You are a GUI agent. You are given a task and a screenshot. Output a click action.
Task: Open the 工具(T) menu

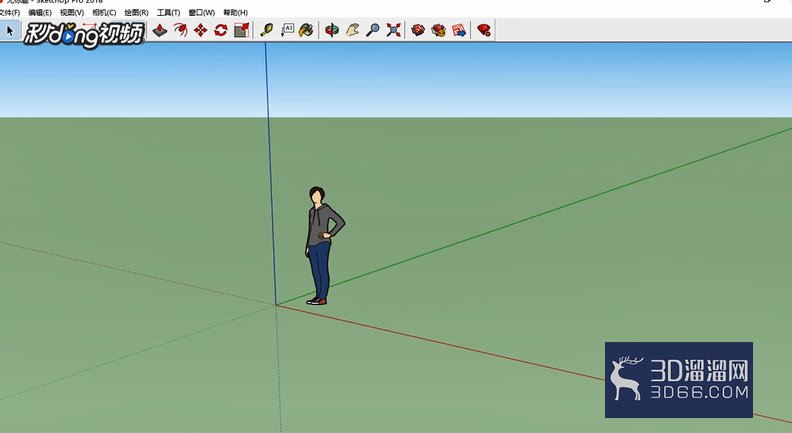pos(168,13)
